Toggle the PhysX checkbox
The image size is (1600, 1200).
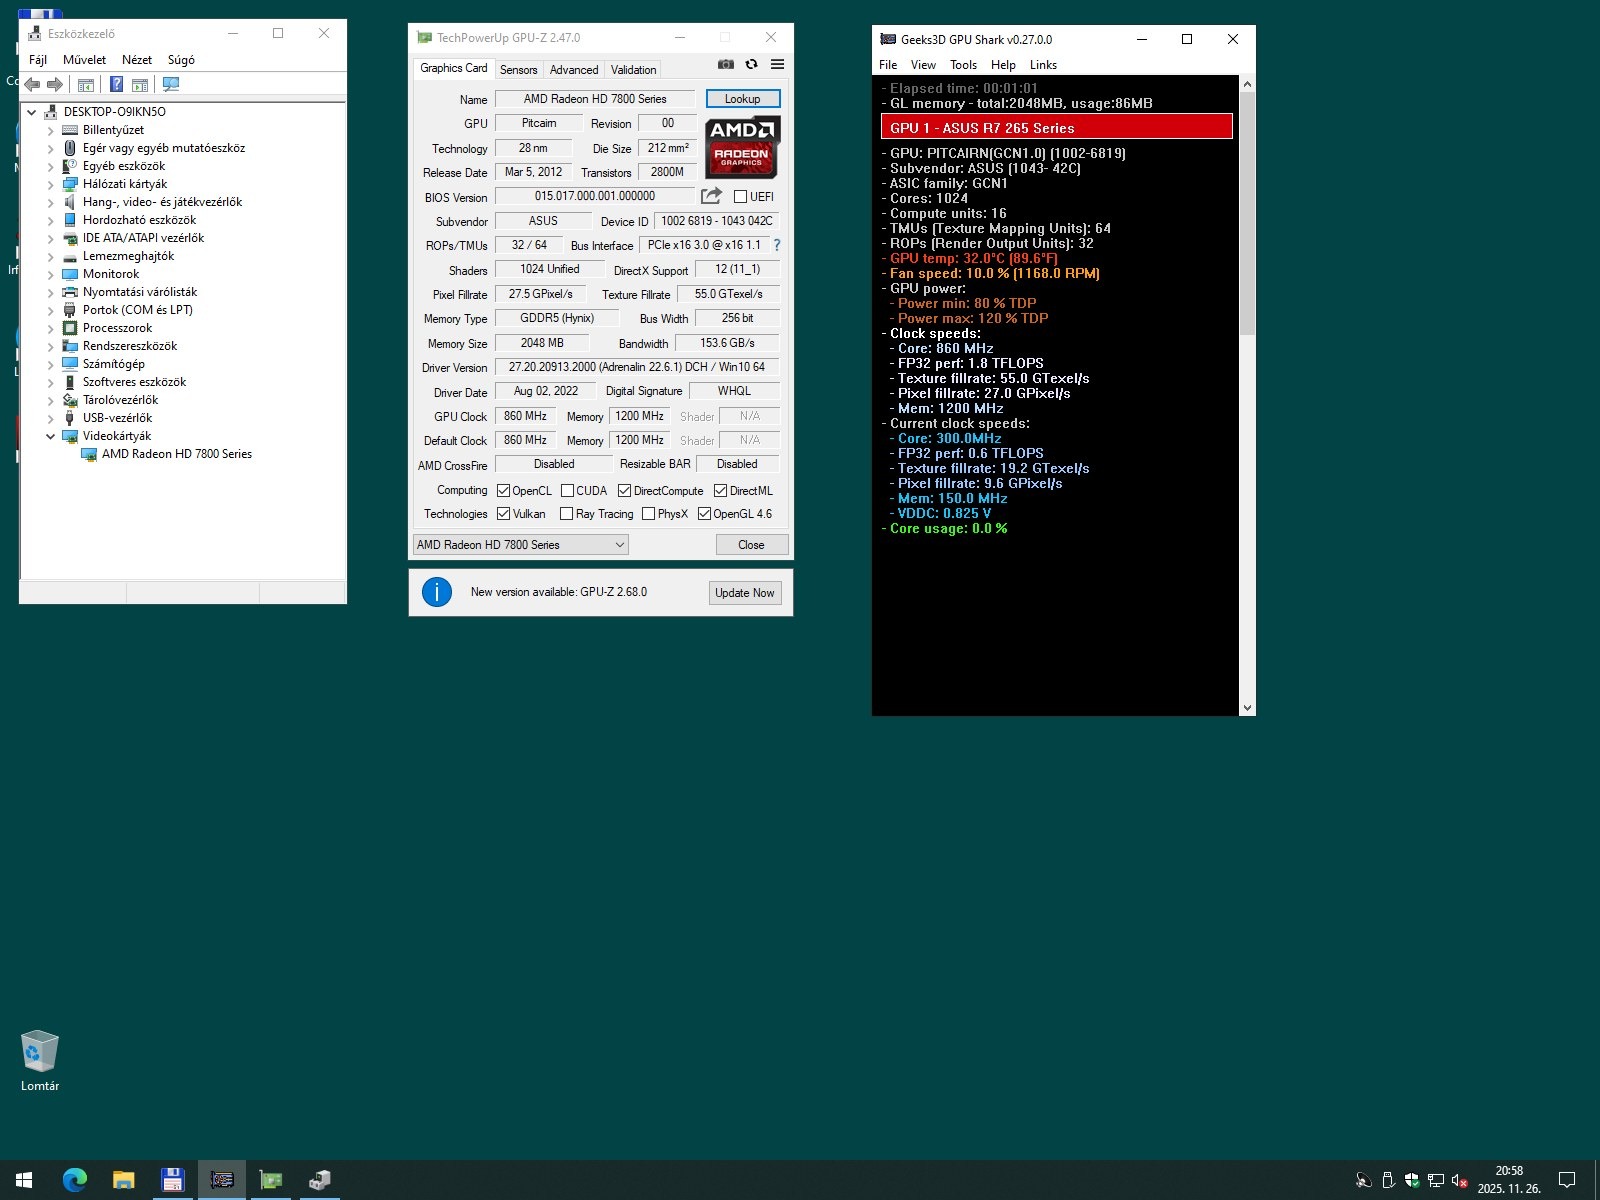[648, 514]
